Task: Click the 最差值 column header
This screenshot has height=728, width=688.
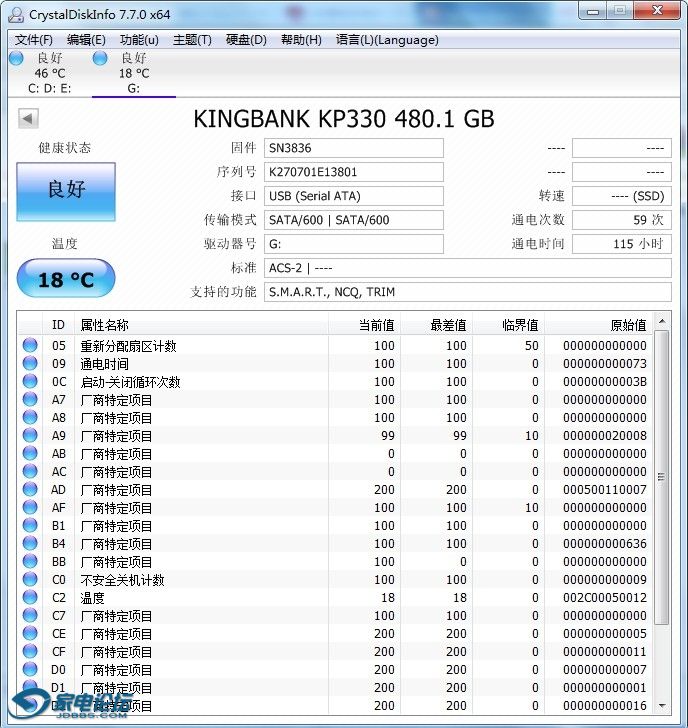Action: 436,325
